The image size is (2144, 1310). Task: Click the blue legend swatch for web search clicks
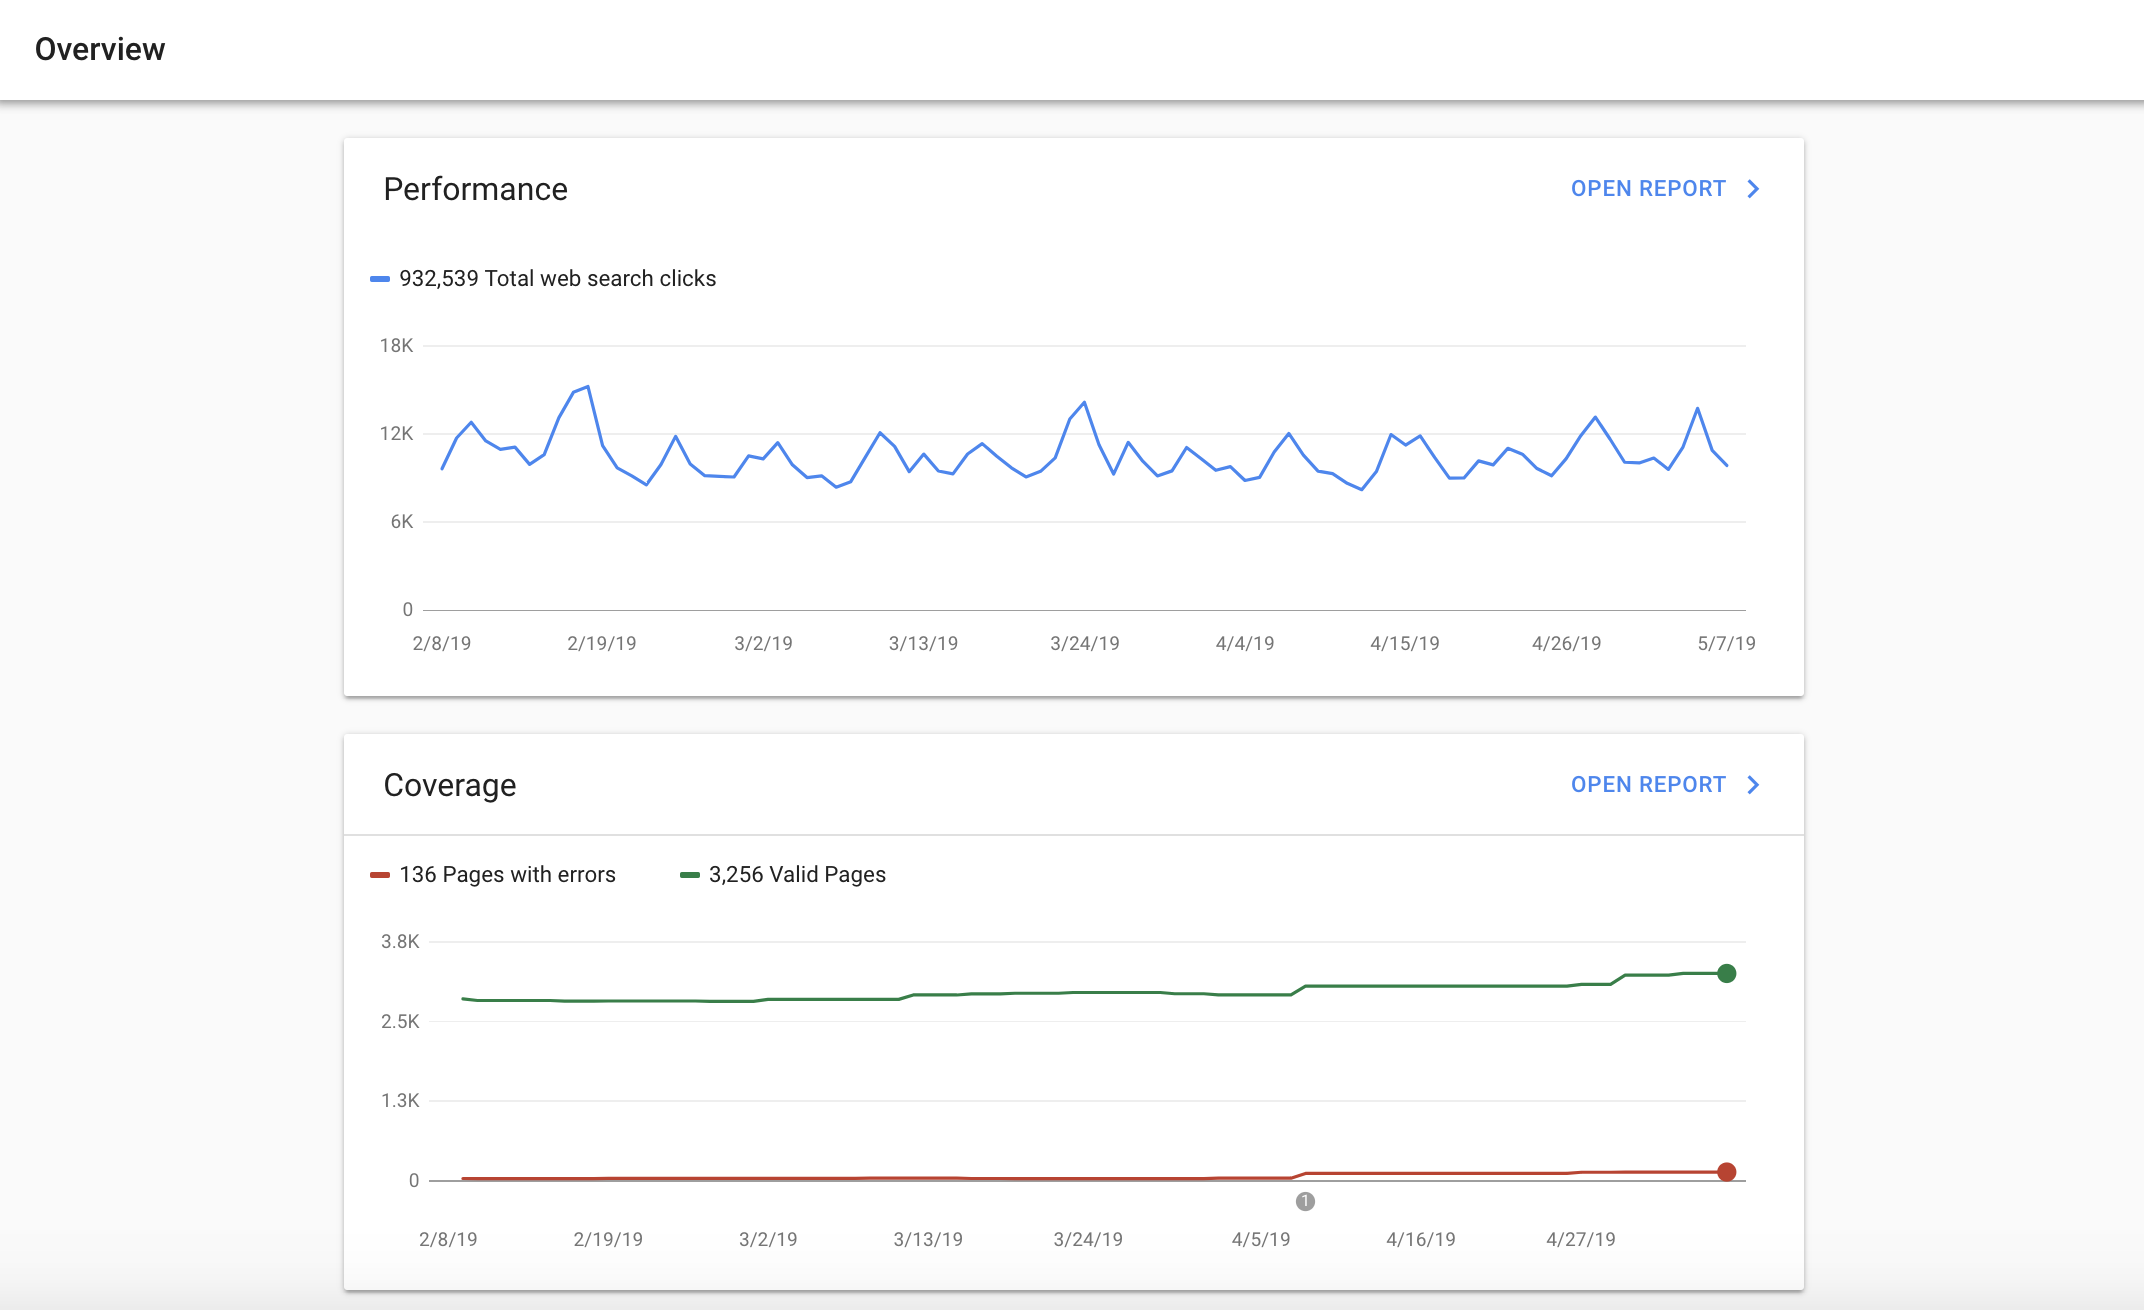tap(380, 279)
